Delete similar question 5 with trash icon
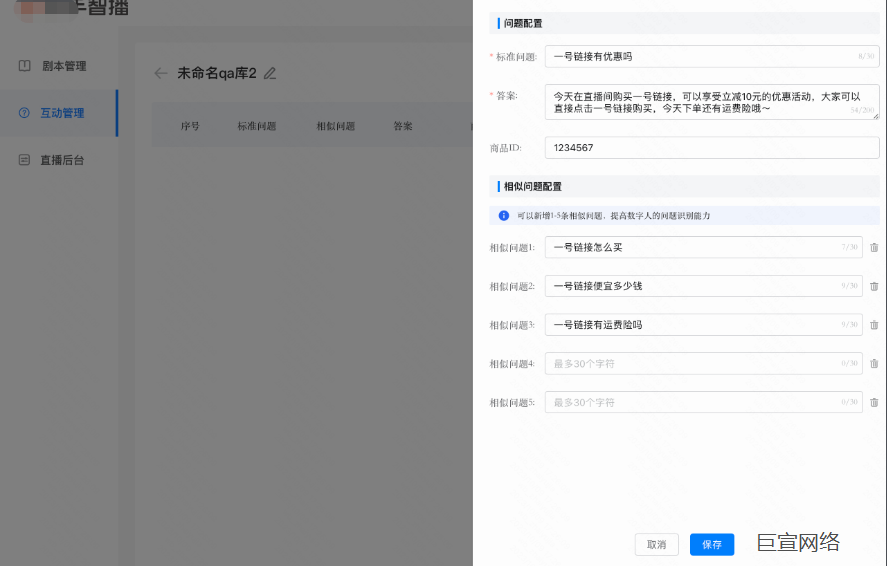887x566 pixels. point(874,403)
